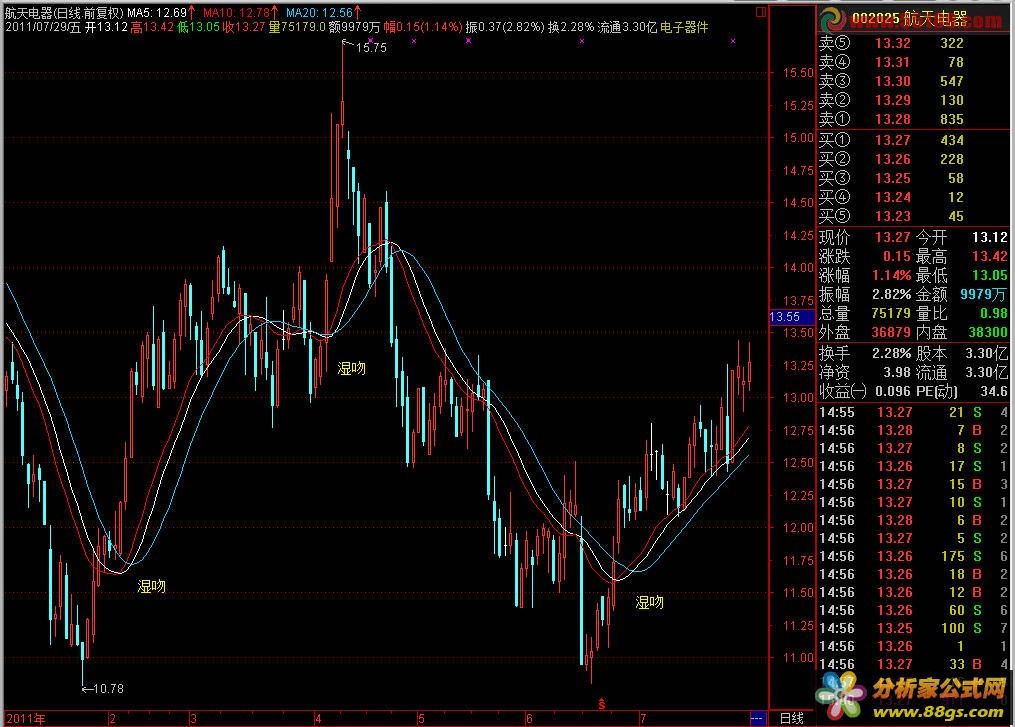
Task: Click the 2011年 label on the time axis
Action: (x=25, y=719)
